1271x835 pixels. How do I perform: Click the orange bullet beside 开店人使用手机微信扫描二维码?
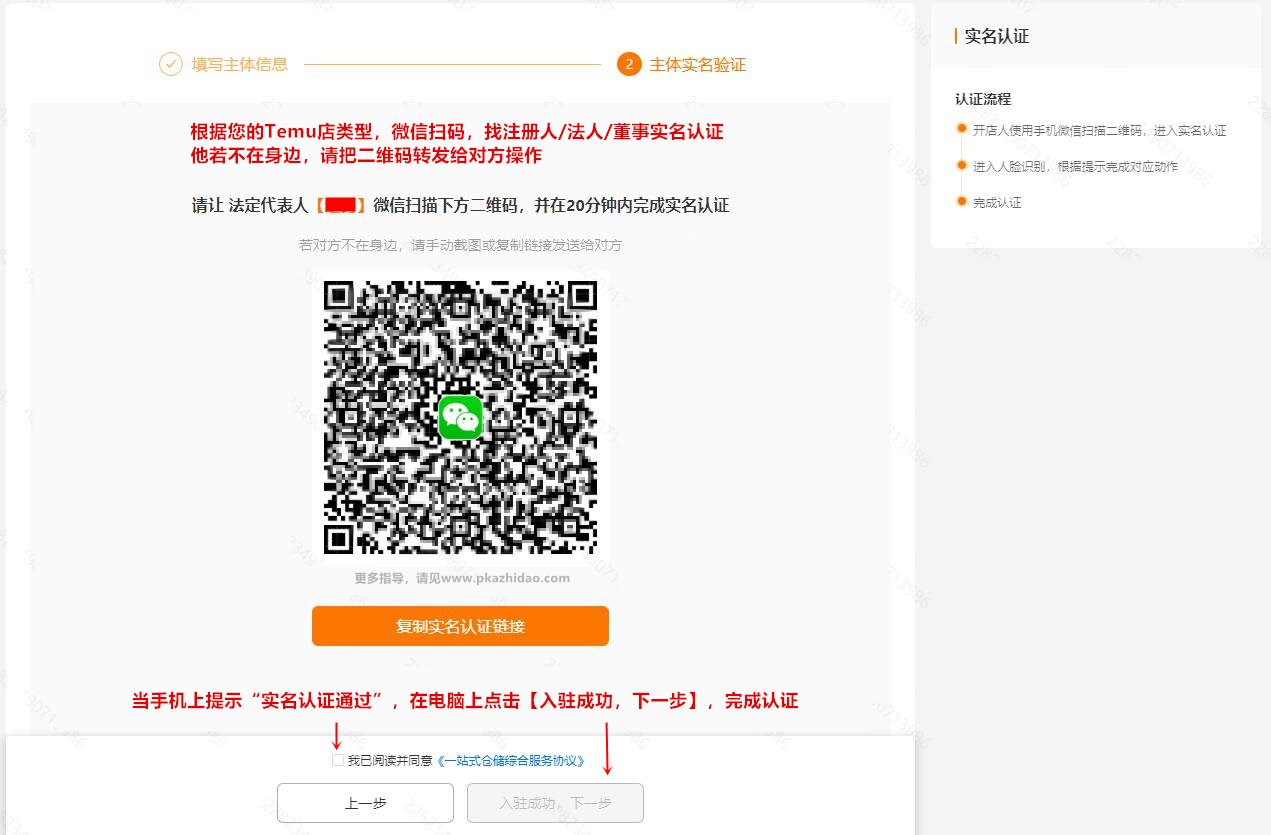(961, 131)
